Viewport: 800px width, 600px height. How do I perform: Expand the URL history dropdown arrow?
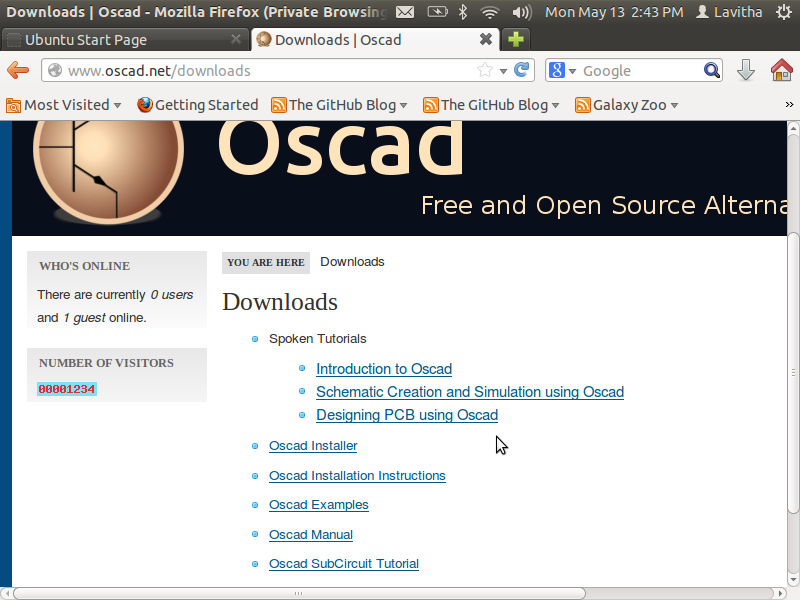[x=503, y=71]
